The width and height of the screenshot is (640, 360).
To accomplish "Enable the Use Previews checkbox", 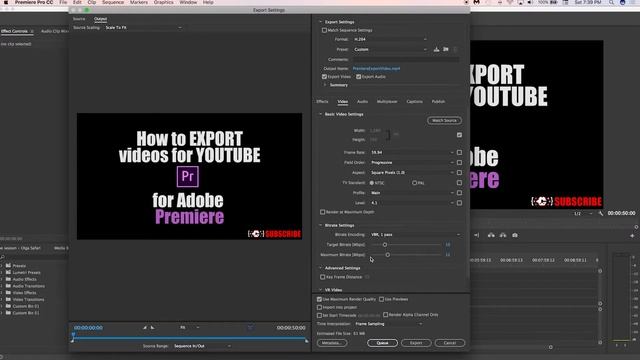I will (x=381, y=299).
